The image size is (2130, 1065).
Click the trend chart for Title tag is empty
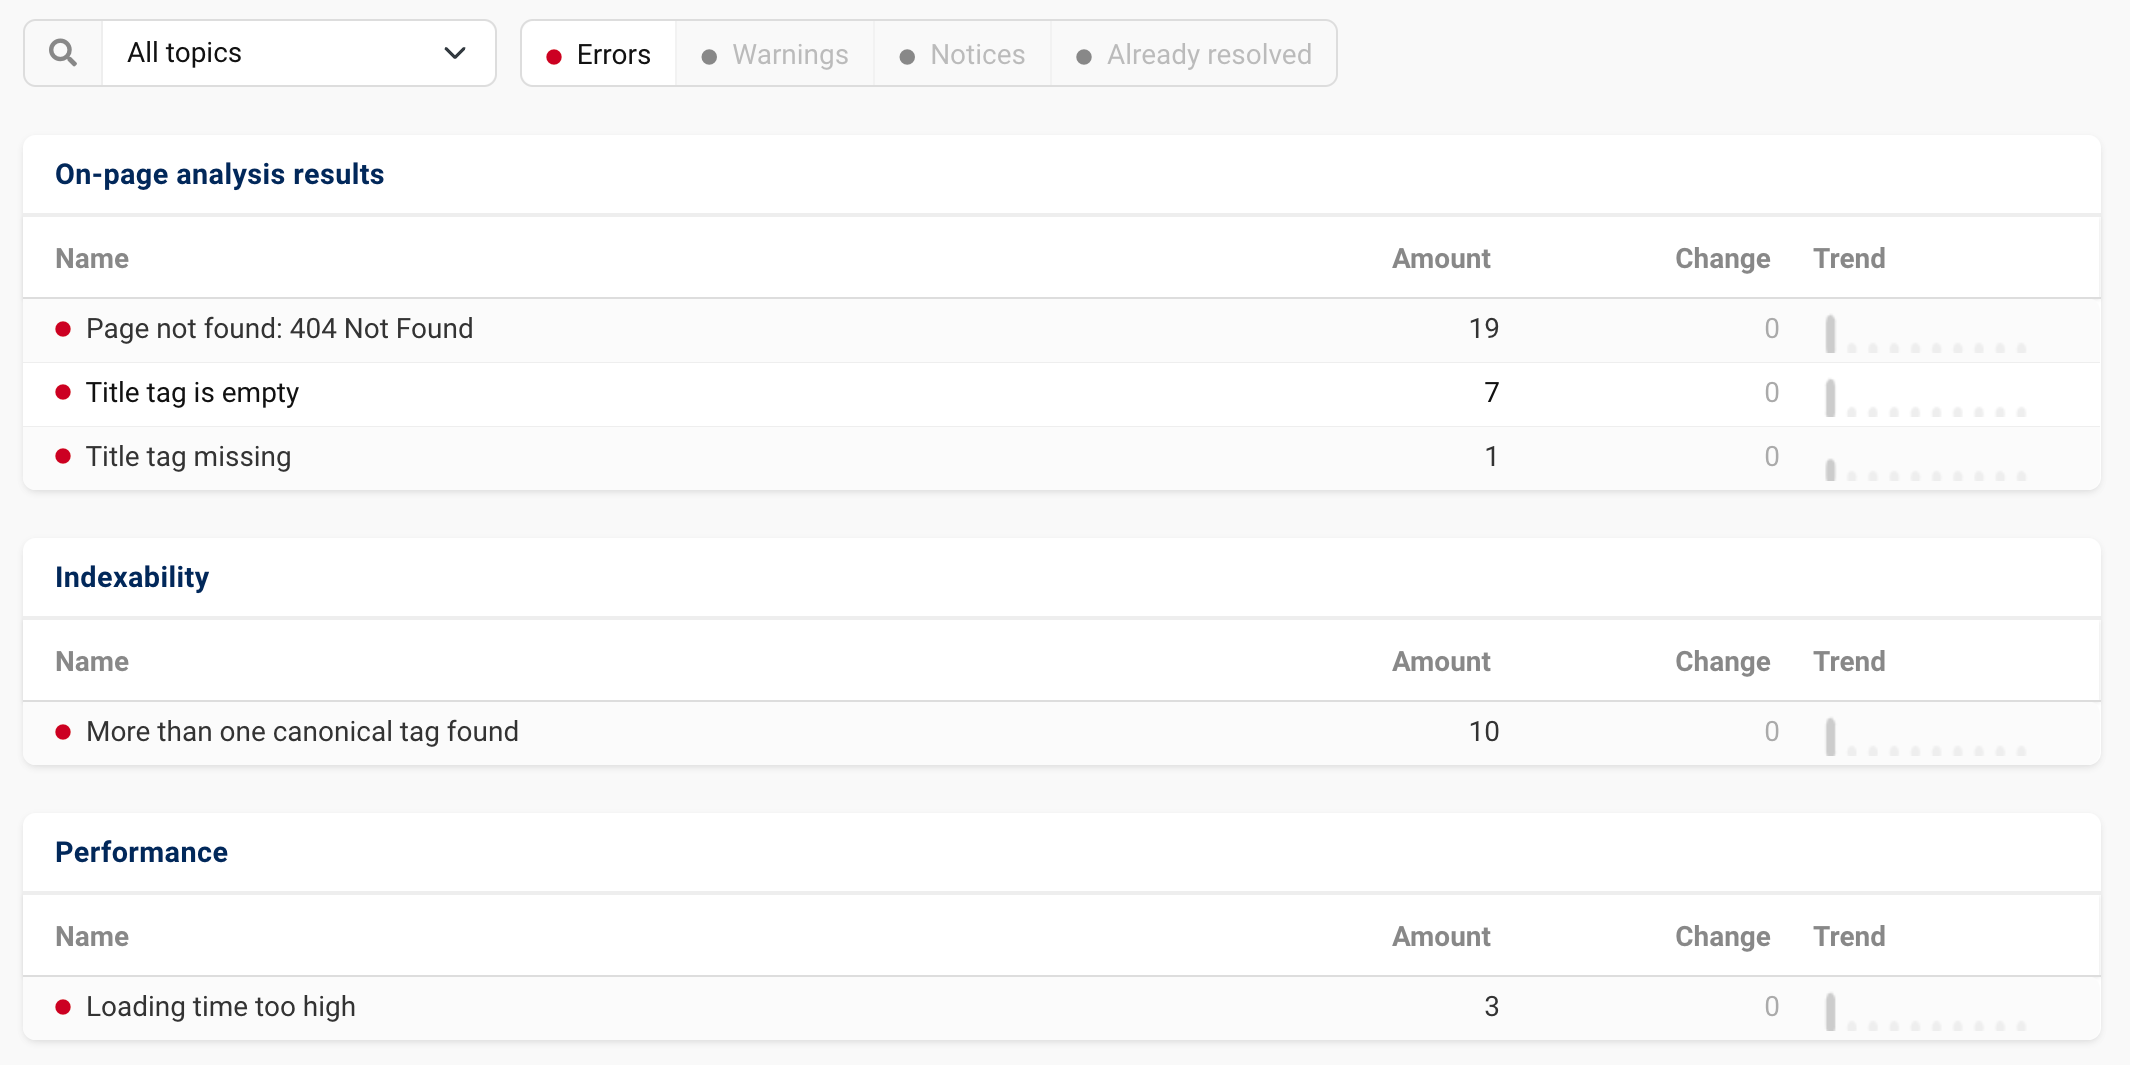point(1925,398)
